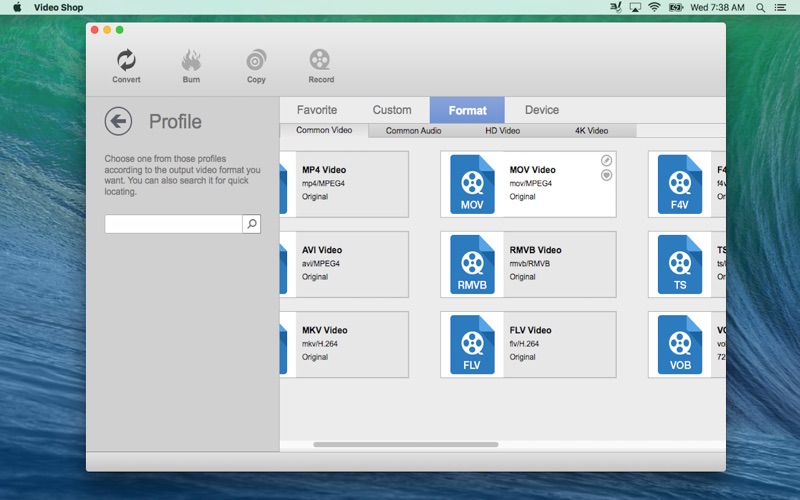Image resolution: width=800 pixels, height=500 pixels.
Task: Open the 4K Video subtab
Action: click(x=591, y=131)
